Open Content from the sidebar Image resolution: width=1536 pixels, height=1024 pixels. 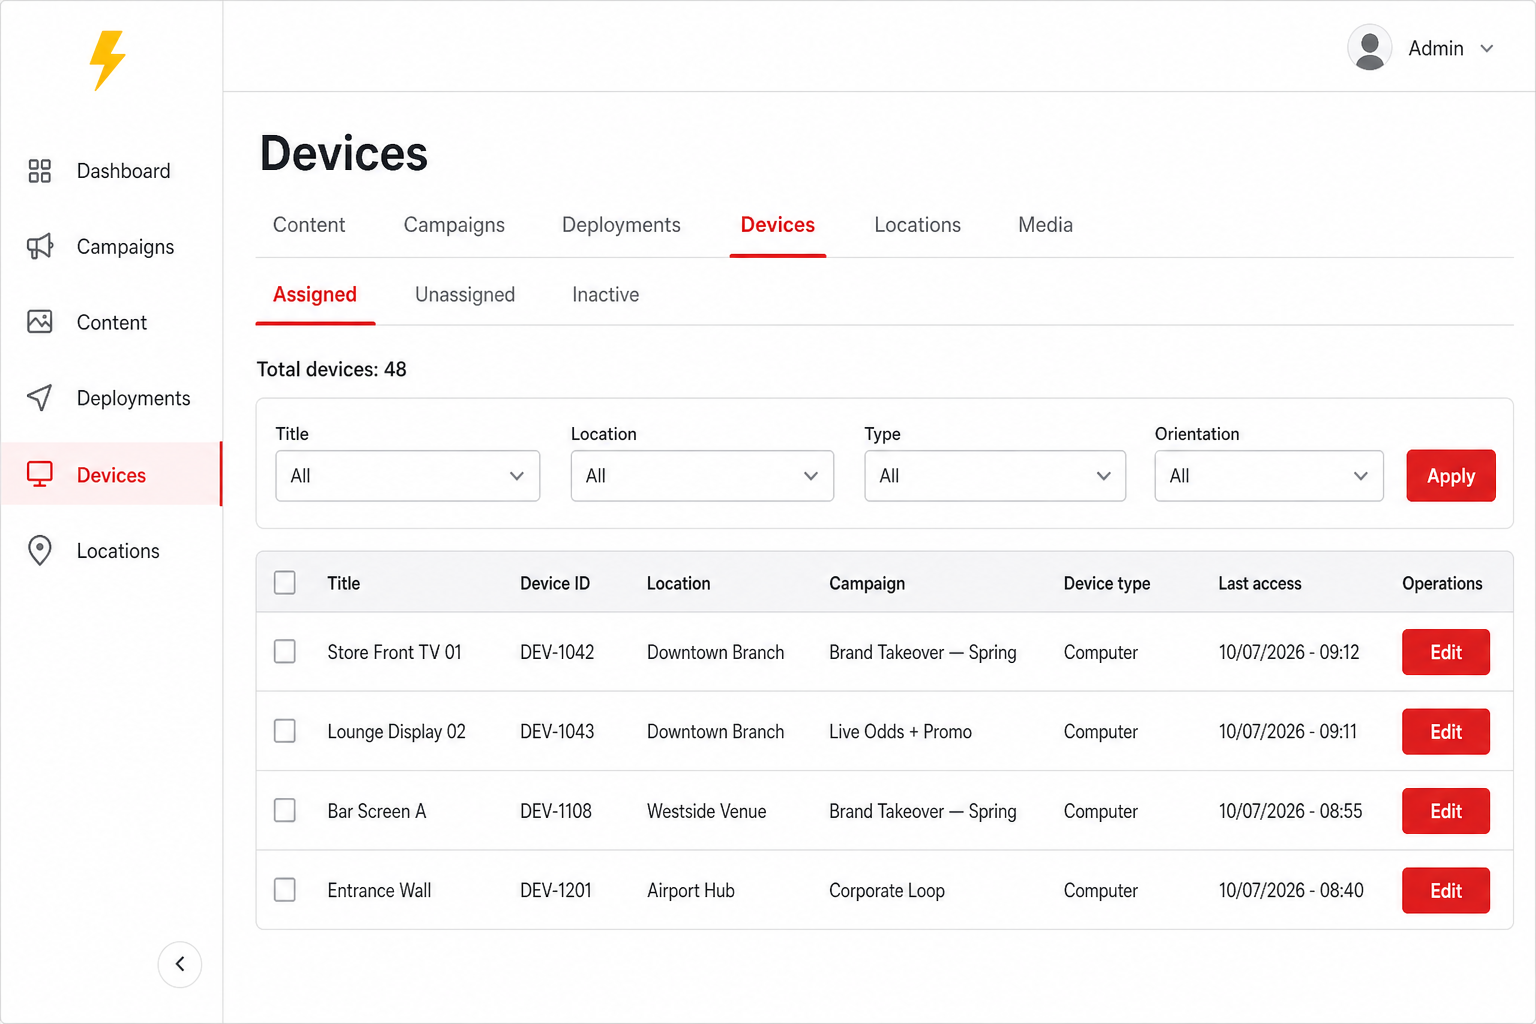[x=112, y=322]
